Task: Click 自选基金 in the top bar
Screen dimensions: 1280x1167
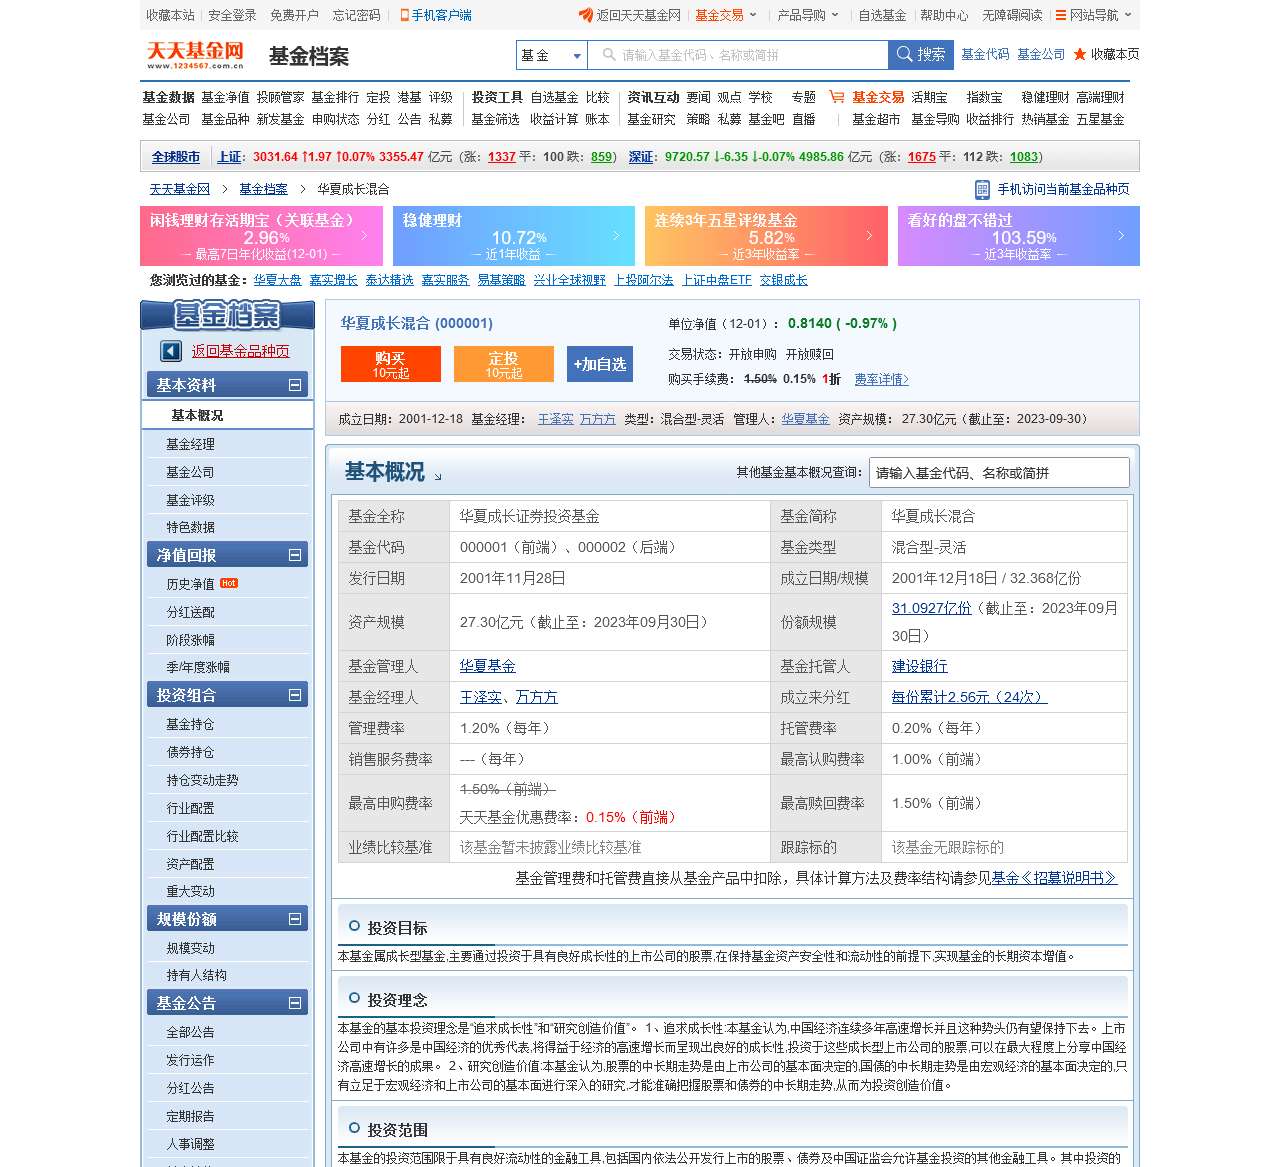Action: pyautogui.click(x=882, y=15)
